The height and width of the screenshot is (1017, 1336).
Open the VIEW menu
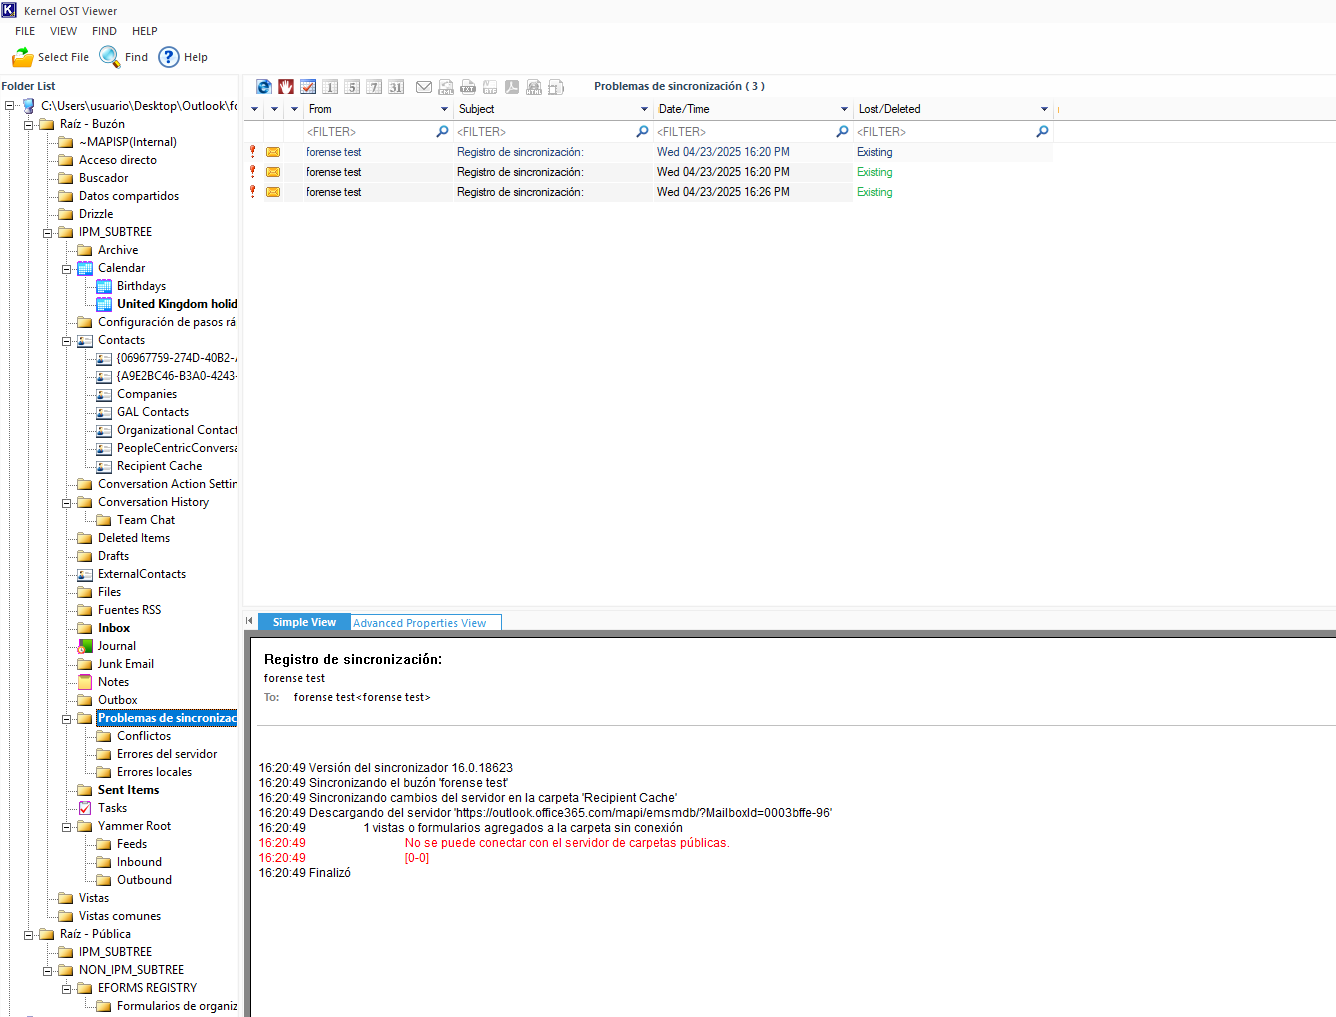tap(63, 31)
